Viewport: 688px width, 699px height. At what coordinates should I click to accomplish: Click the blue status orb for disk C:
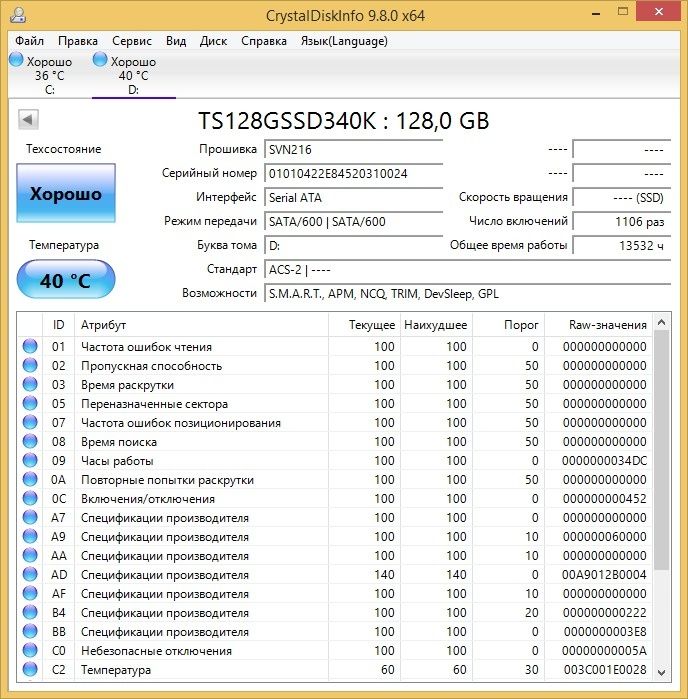click(x=16, y=60)
